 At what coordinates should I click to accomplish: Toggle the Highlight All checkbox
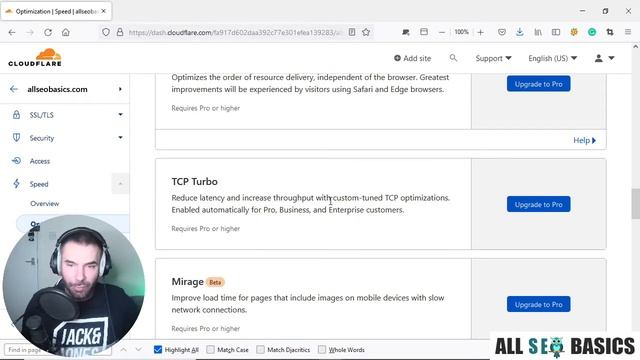[158, 350]
